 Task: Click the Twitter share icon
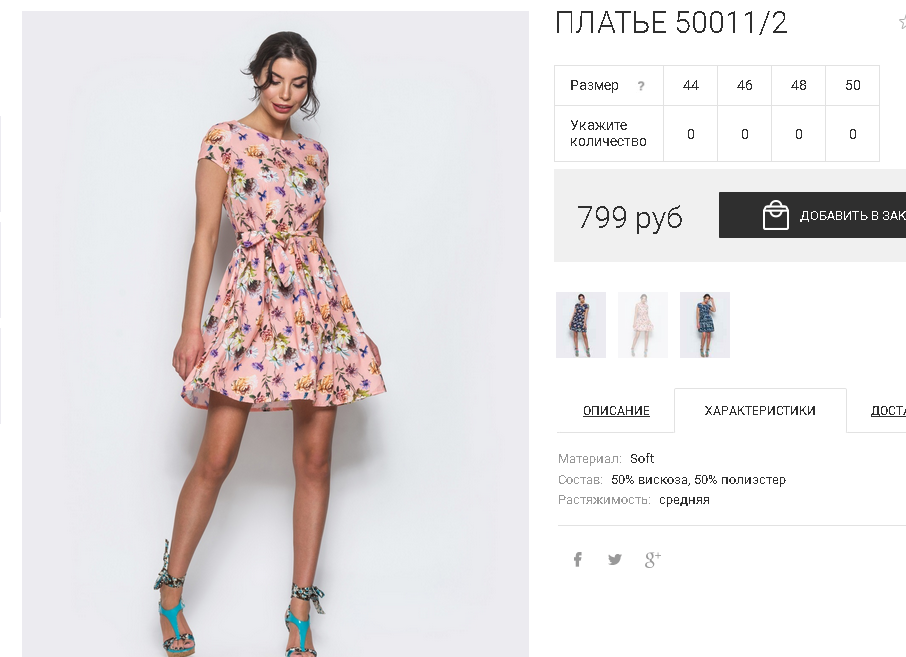click(x=615, y=559)
